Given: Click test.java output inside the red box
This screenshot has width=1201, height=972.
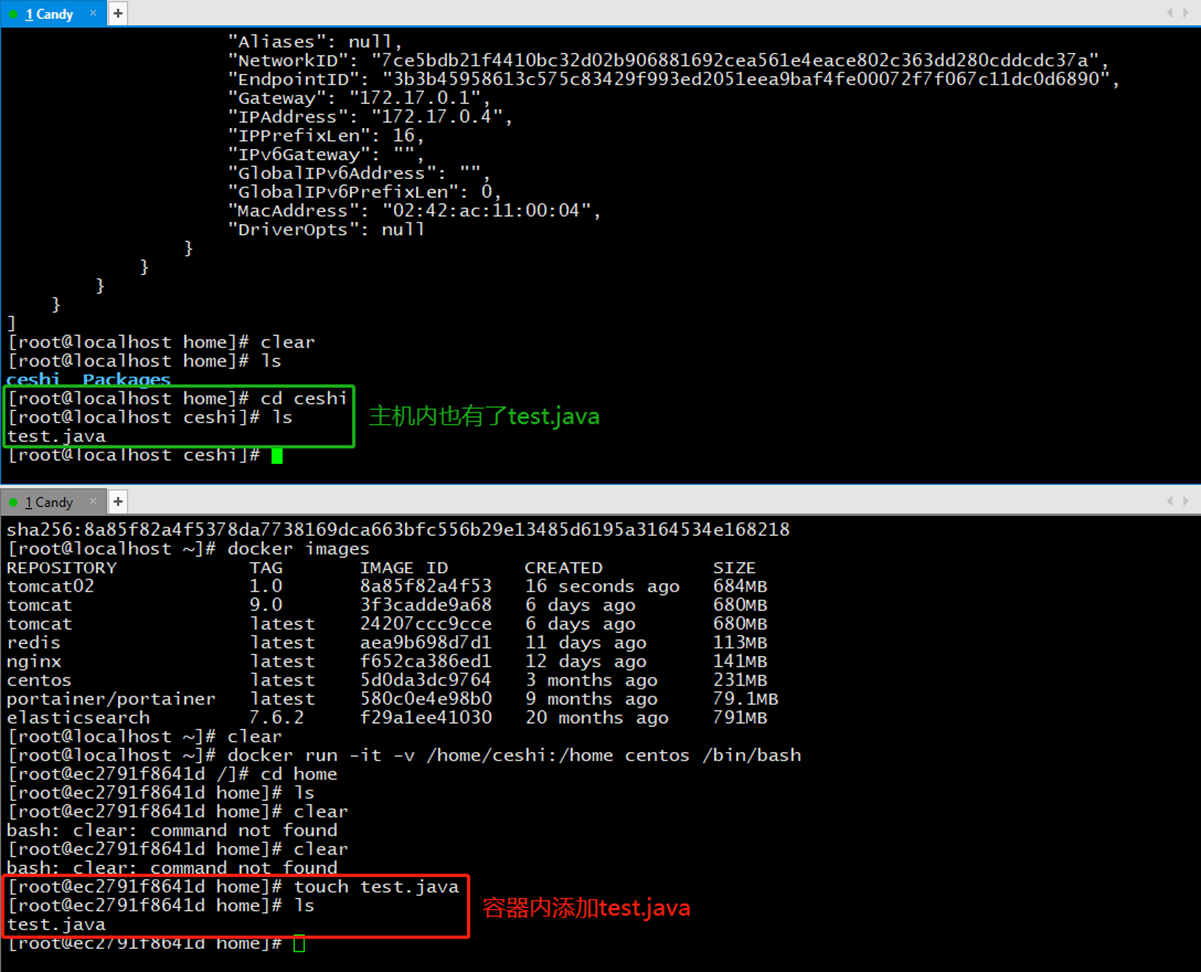Looking at the screenshot, I should [56, 924].
